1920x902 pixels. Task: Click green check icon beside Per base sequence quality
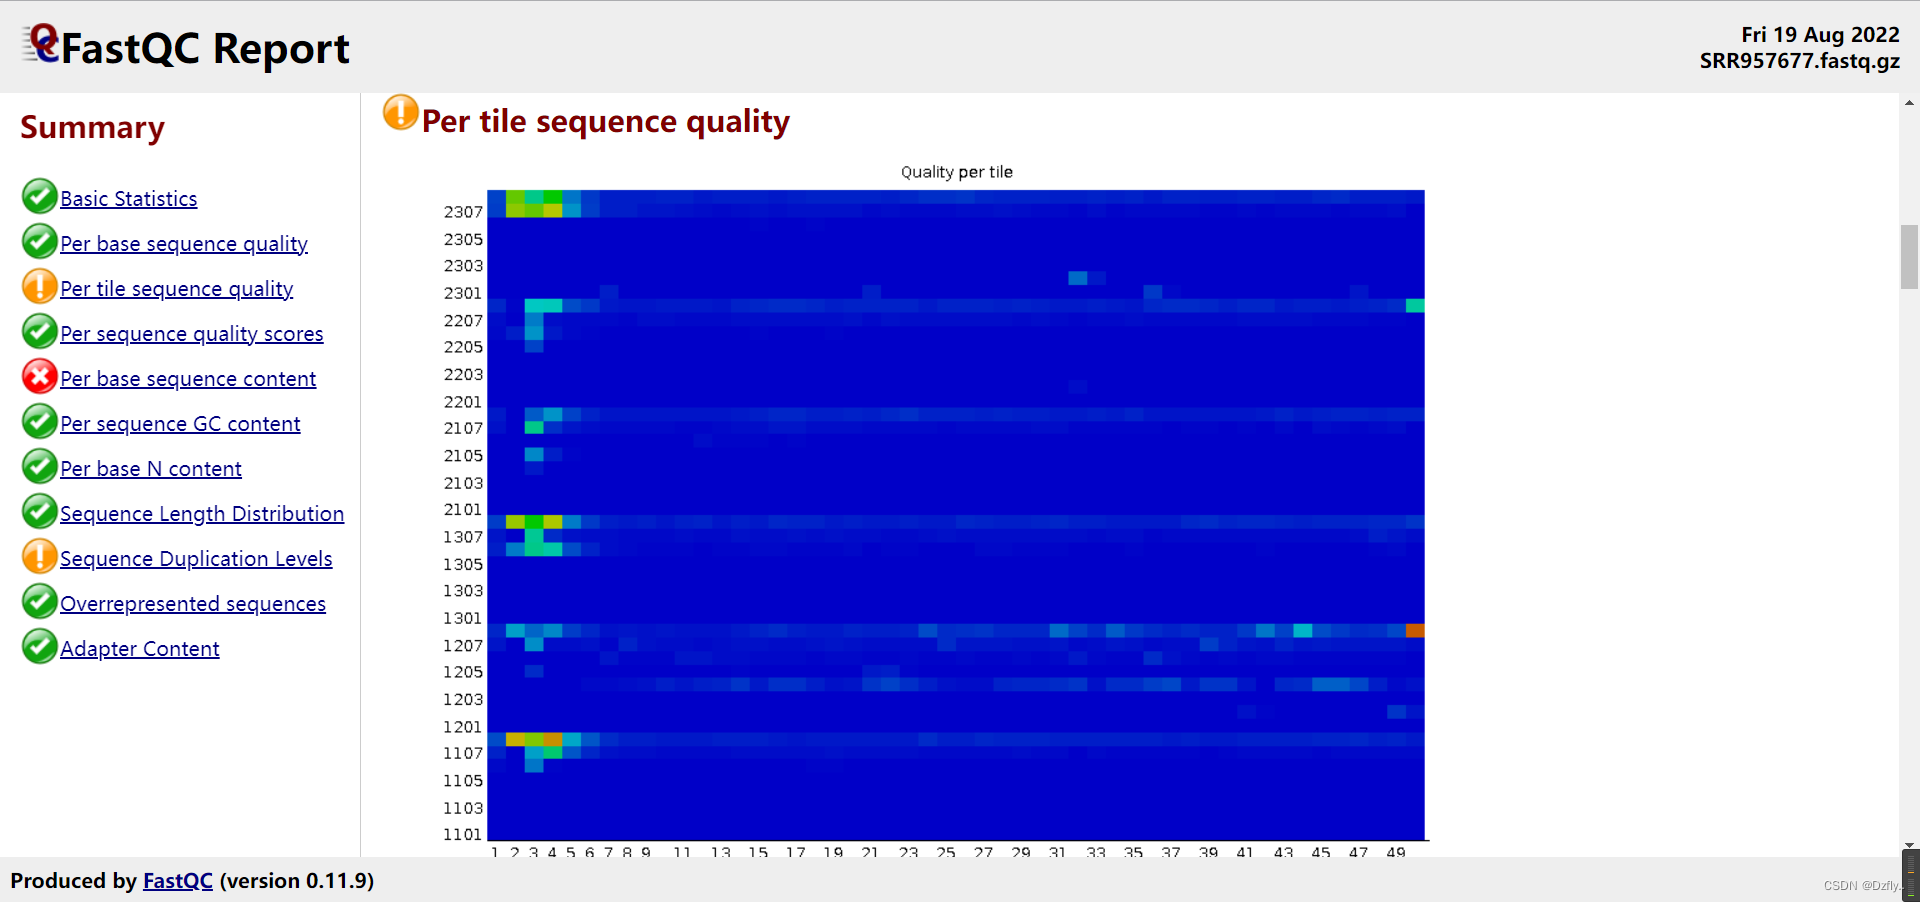[x=39, y=242]
